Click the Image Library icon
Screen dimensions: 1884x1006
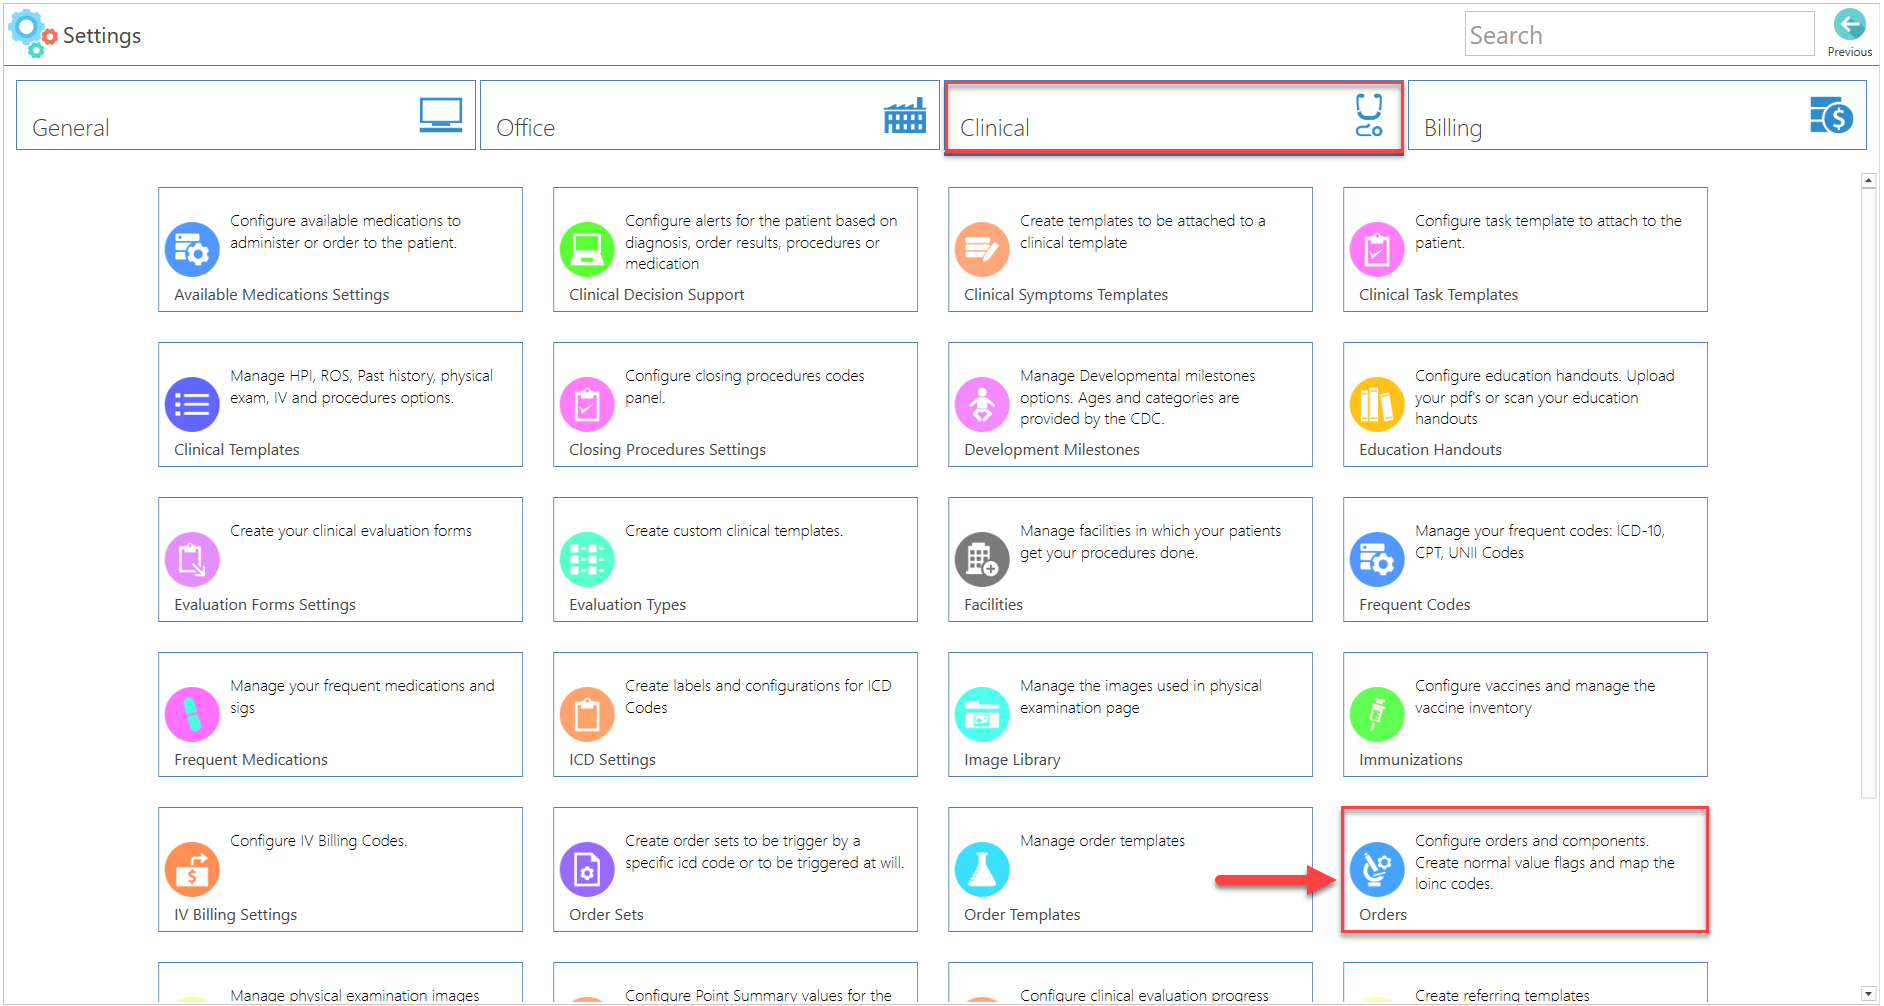click(x=982, y=714)
